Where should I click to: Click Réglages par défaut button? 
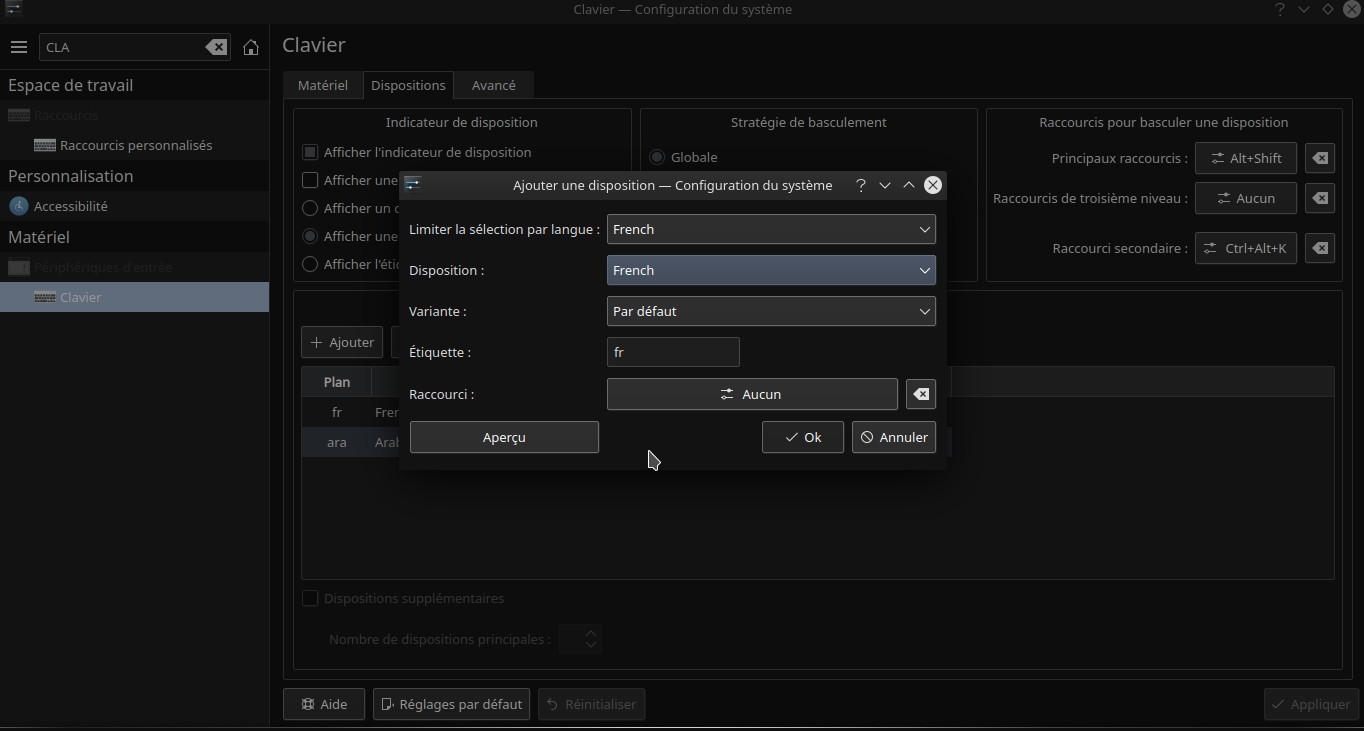[x=452, y=704]
